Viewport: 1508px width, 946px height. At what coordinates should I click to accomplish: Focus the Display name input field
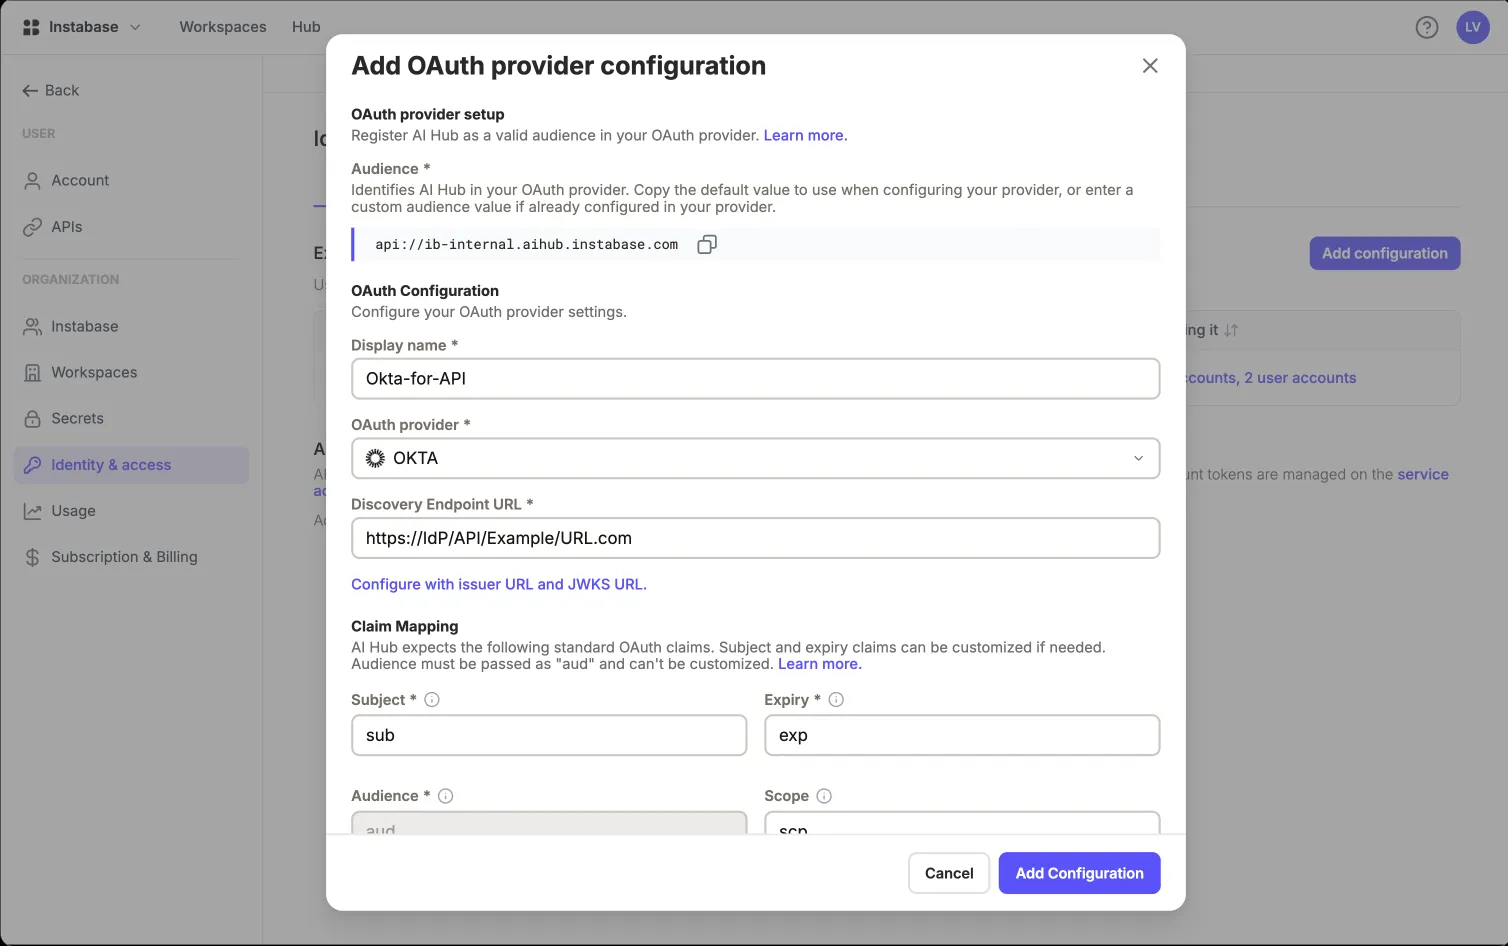pos(756,379)
